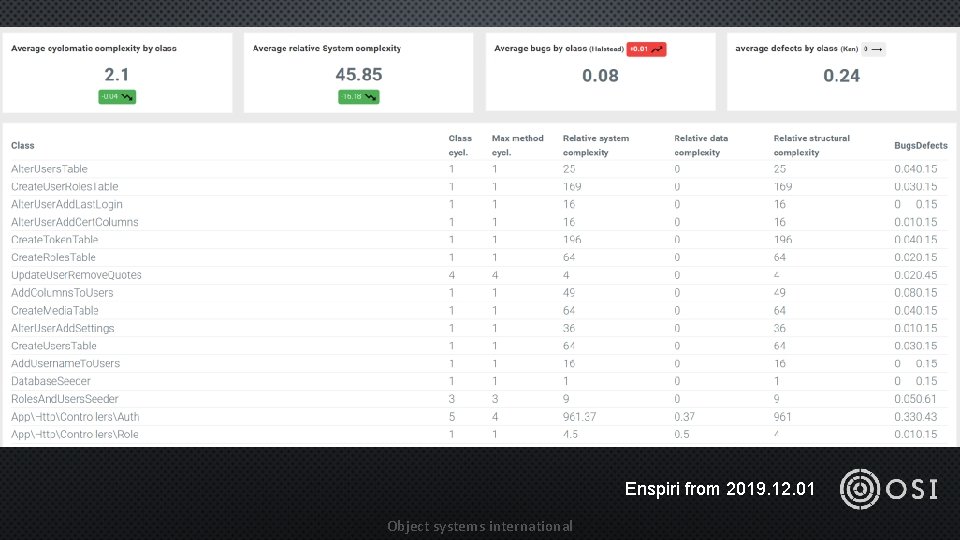The image size is (960, 540).
Task: Click the 0.330.43 cell in Controllers\Auth row
Action: click(x=915, y=417)
